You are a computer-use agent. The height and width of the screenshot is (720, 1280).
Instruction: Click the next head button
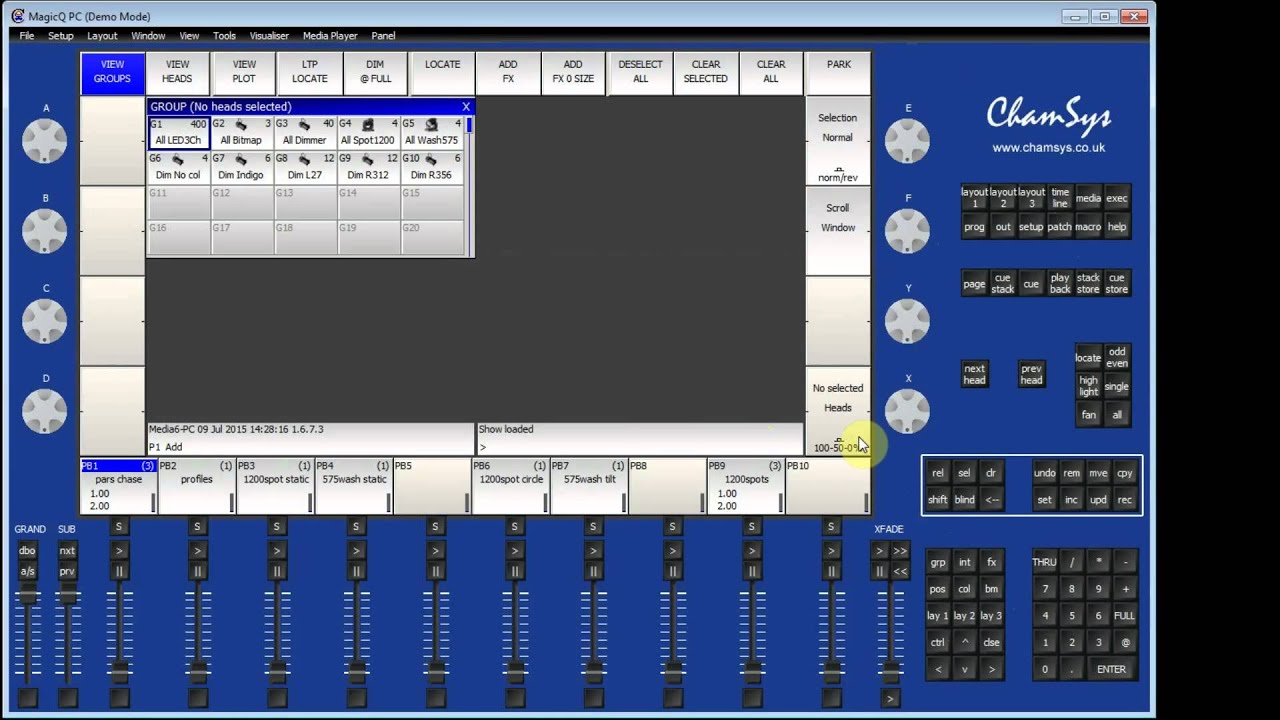(975, 374)
